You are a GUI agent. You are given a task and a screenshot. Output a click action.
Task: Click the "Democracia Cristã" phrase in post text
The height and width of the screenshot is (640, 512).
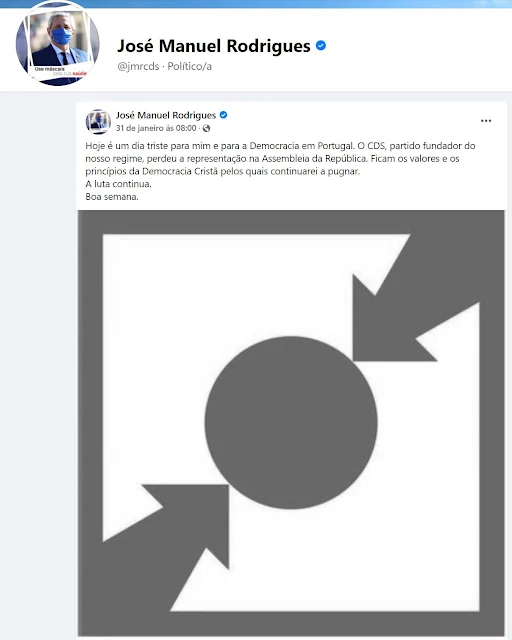180,171
